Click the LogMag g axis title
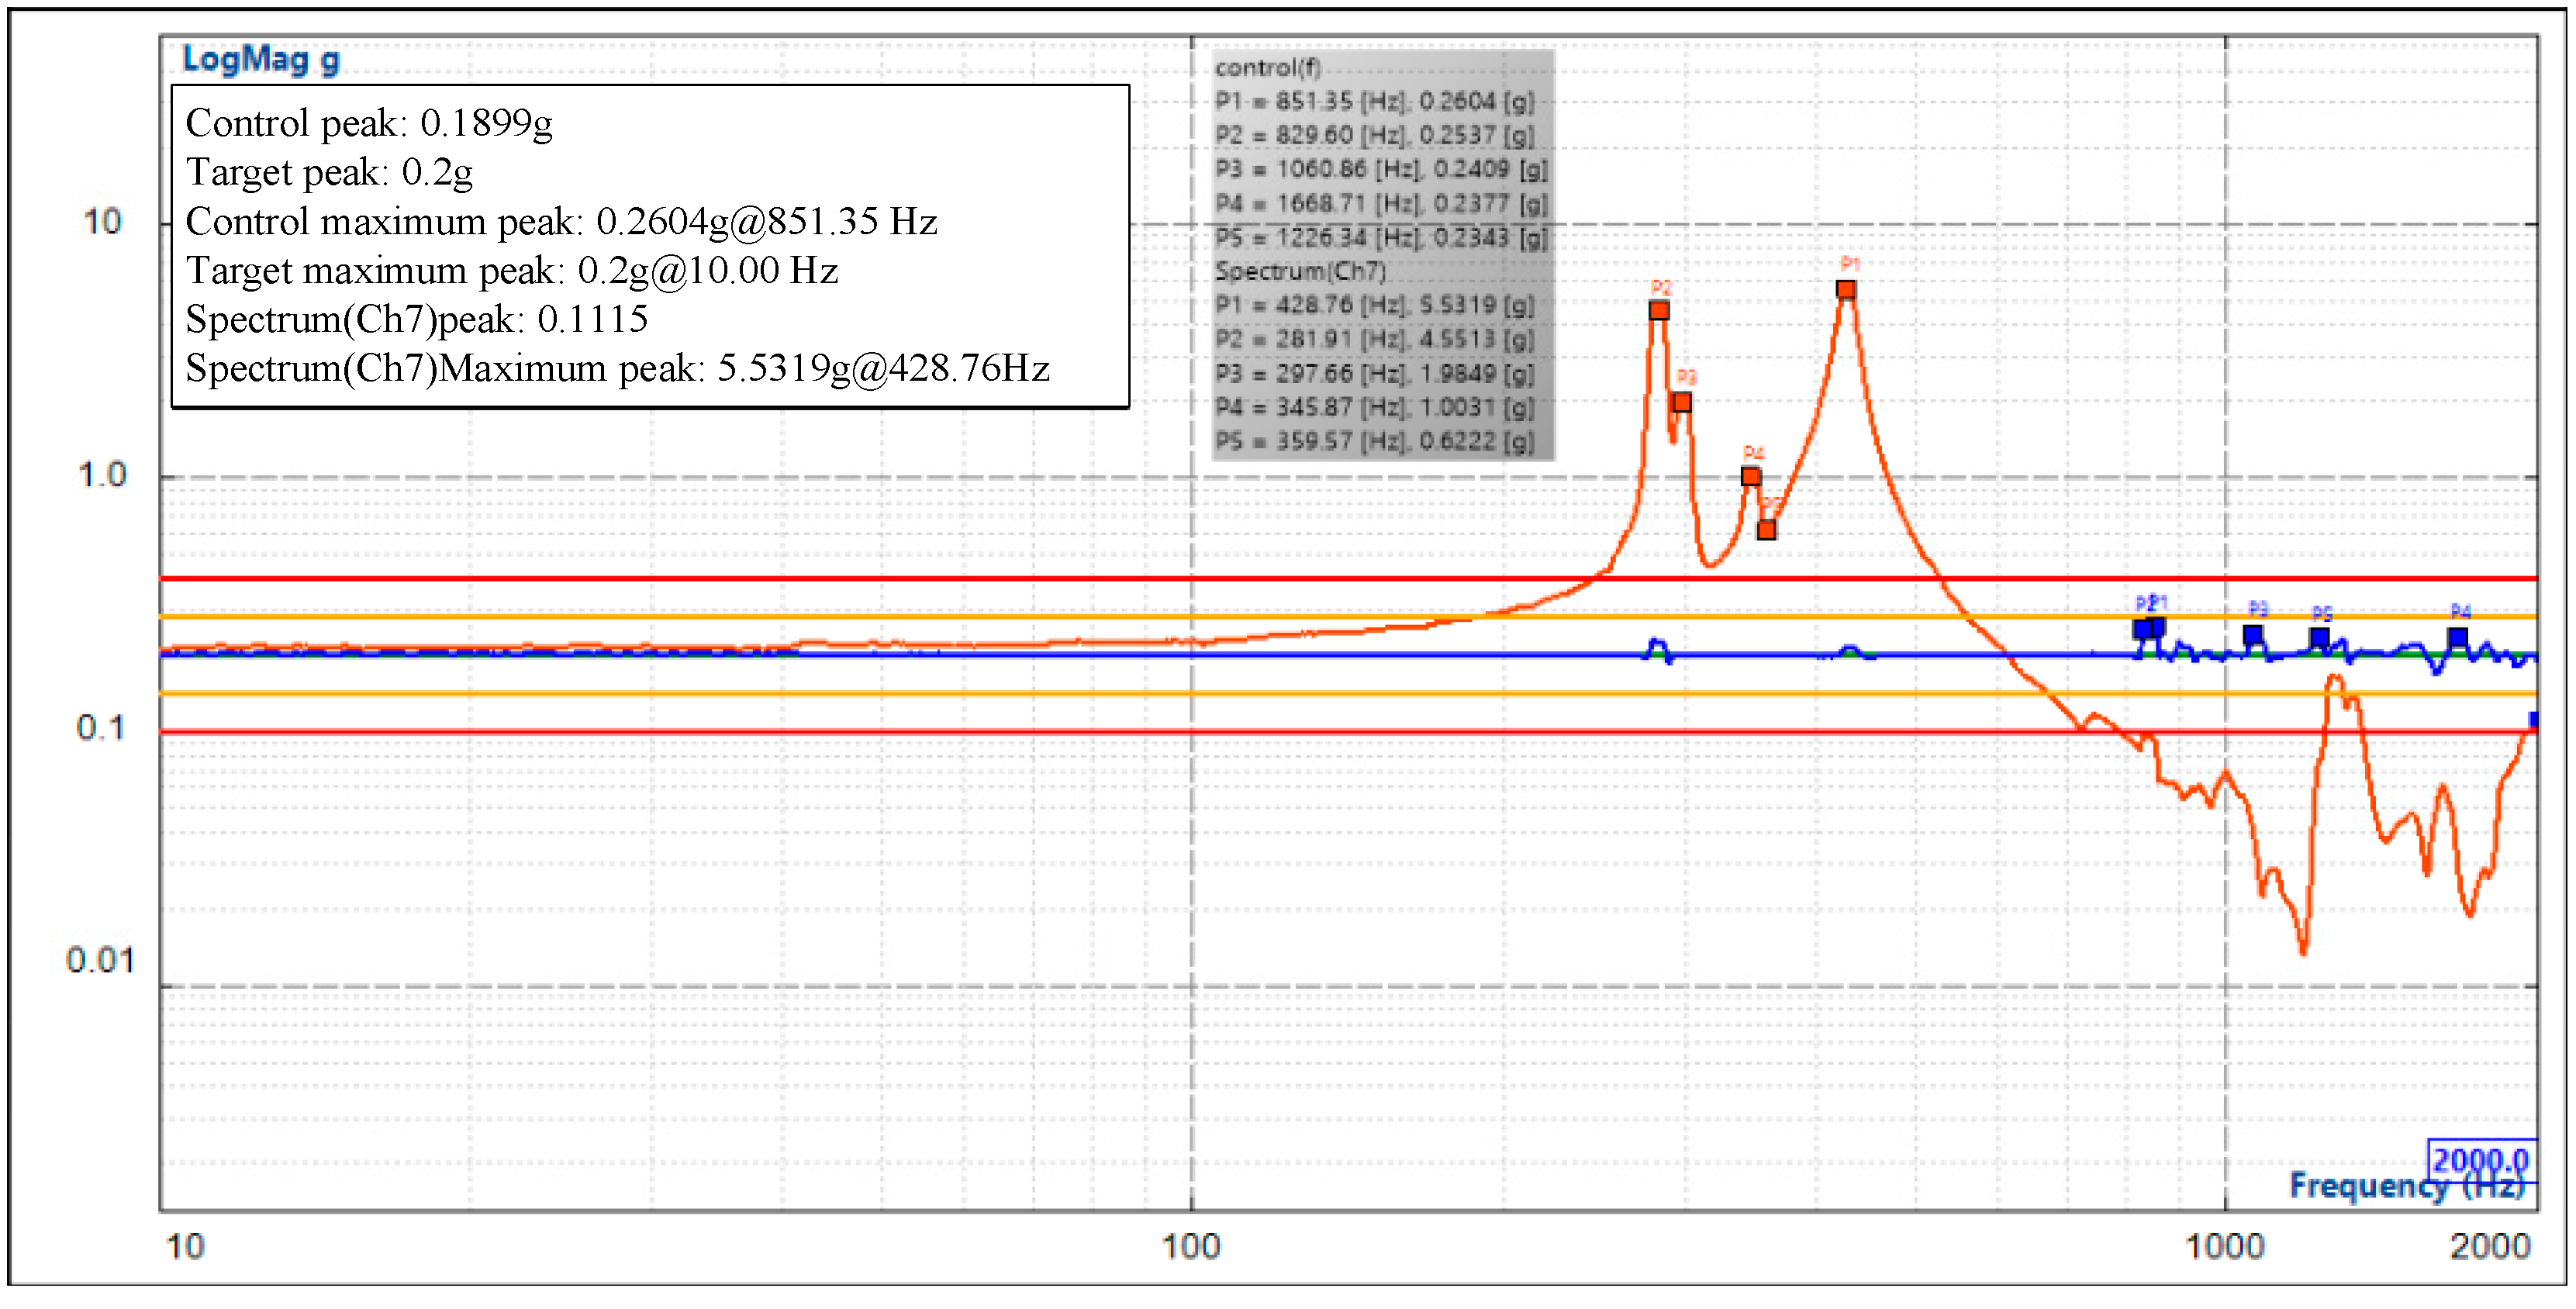2576x1309 pixels. [261, 59]
